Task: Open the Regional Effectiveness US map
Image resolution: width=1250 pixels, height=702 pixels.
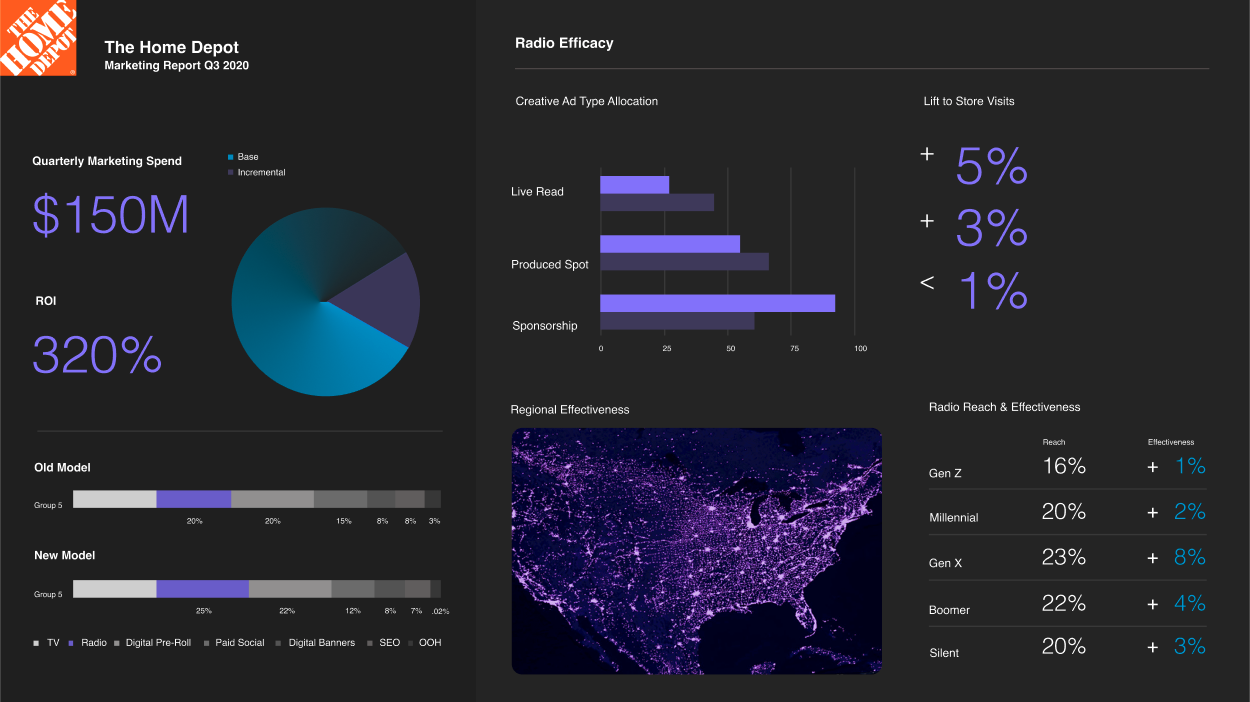Action: (696, 551)
